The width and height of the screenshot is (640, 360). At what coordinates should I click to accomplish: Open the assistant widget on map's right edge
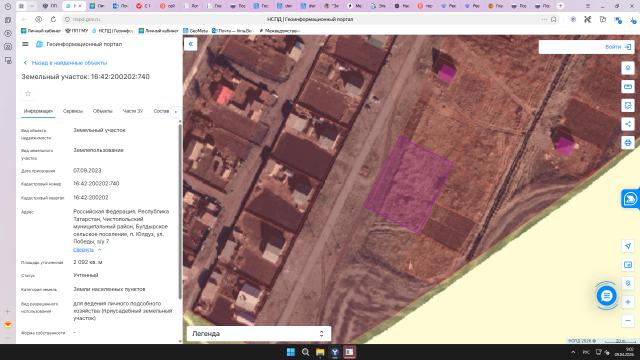pyautogui.click(x=631, y=199)
